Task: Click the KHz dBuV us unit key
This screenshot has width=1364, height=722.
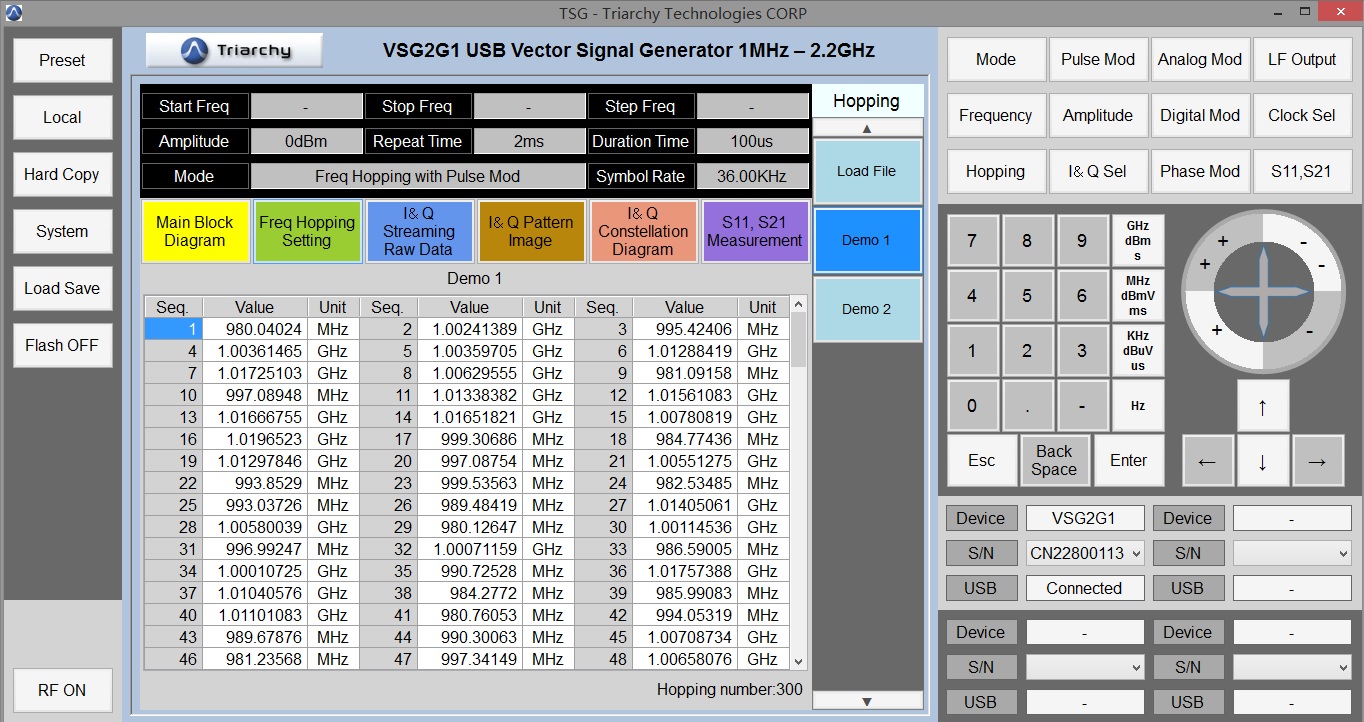Action: click(x=1138, y=351)
